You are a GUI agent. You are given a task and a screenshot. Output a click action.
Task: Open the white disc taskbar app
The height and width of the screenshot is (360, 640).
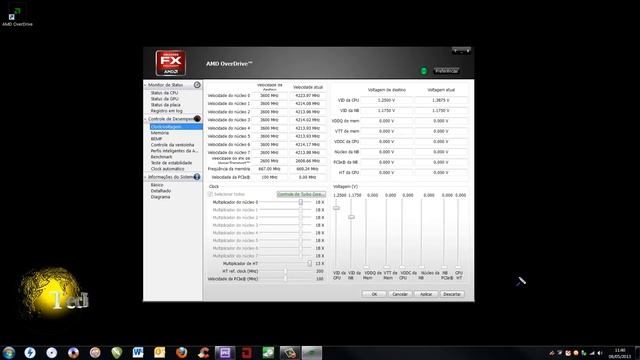coord(51,353)
